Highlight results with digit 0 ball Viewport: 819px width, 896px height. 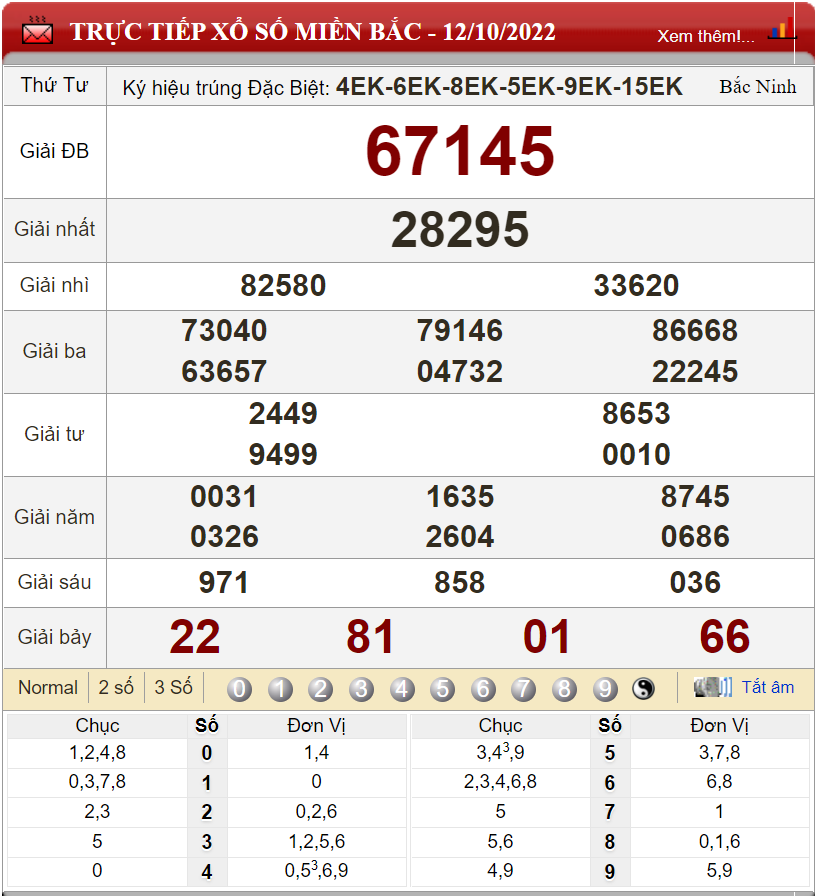[240, 689]
